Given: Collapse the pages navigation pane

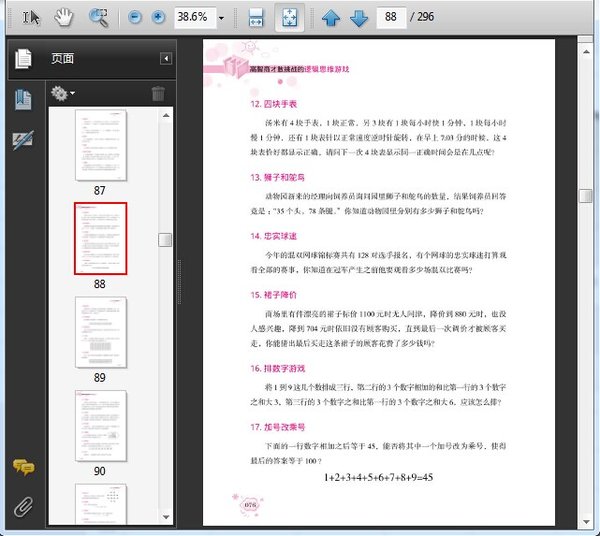Looking at the screenshot, I should coord(165,59).
